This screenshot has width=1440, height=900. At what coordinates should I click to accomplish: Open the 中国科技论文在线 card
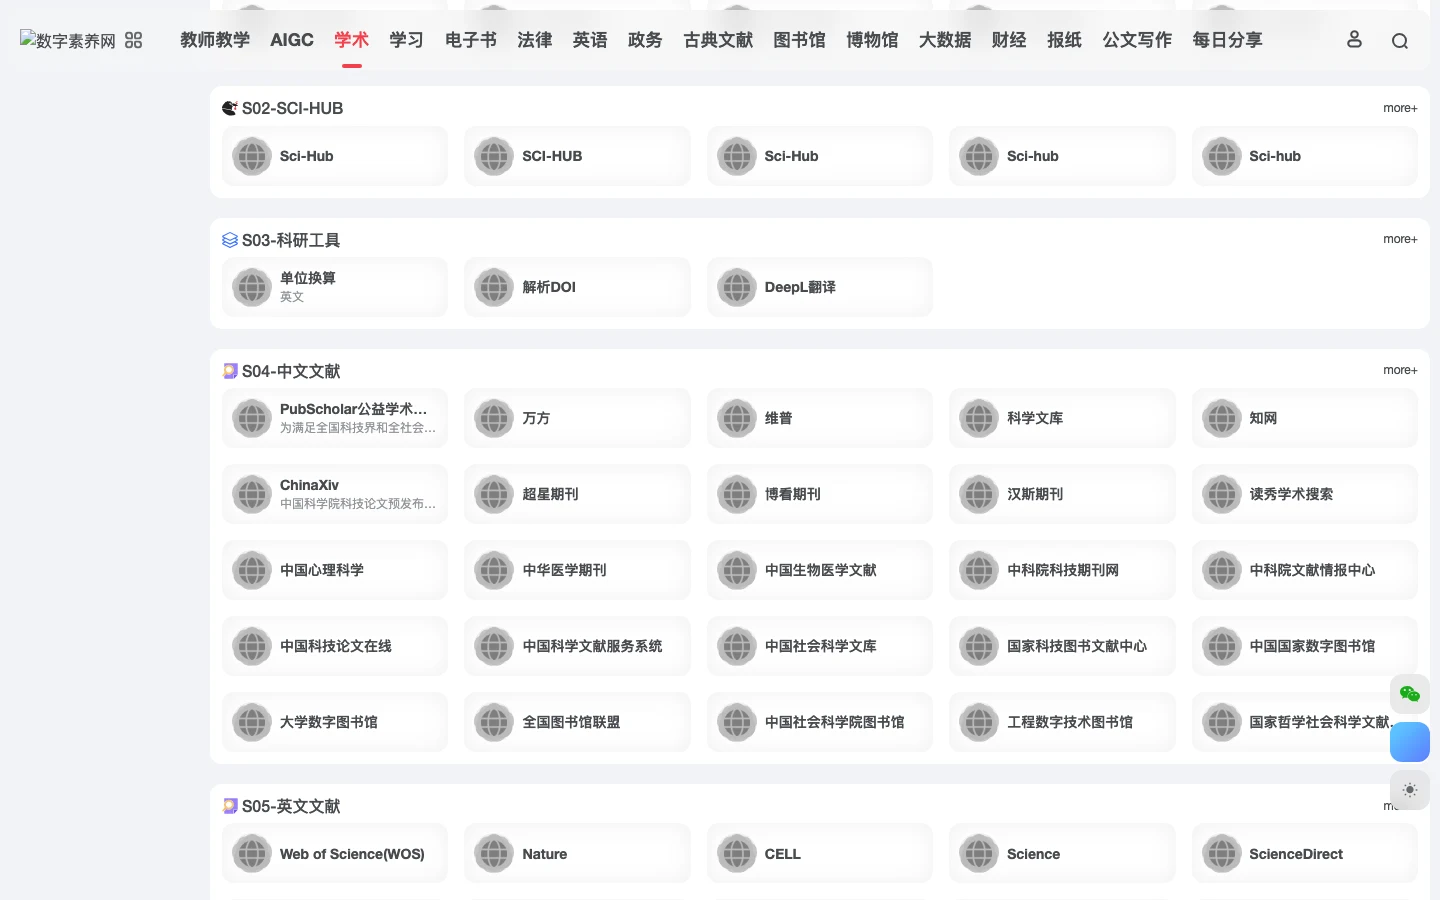click(x=335, y=646)
